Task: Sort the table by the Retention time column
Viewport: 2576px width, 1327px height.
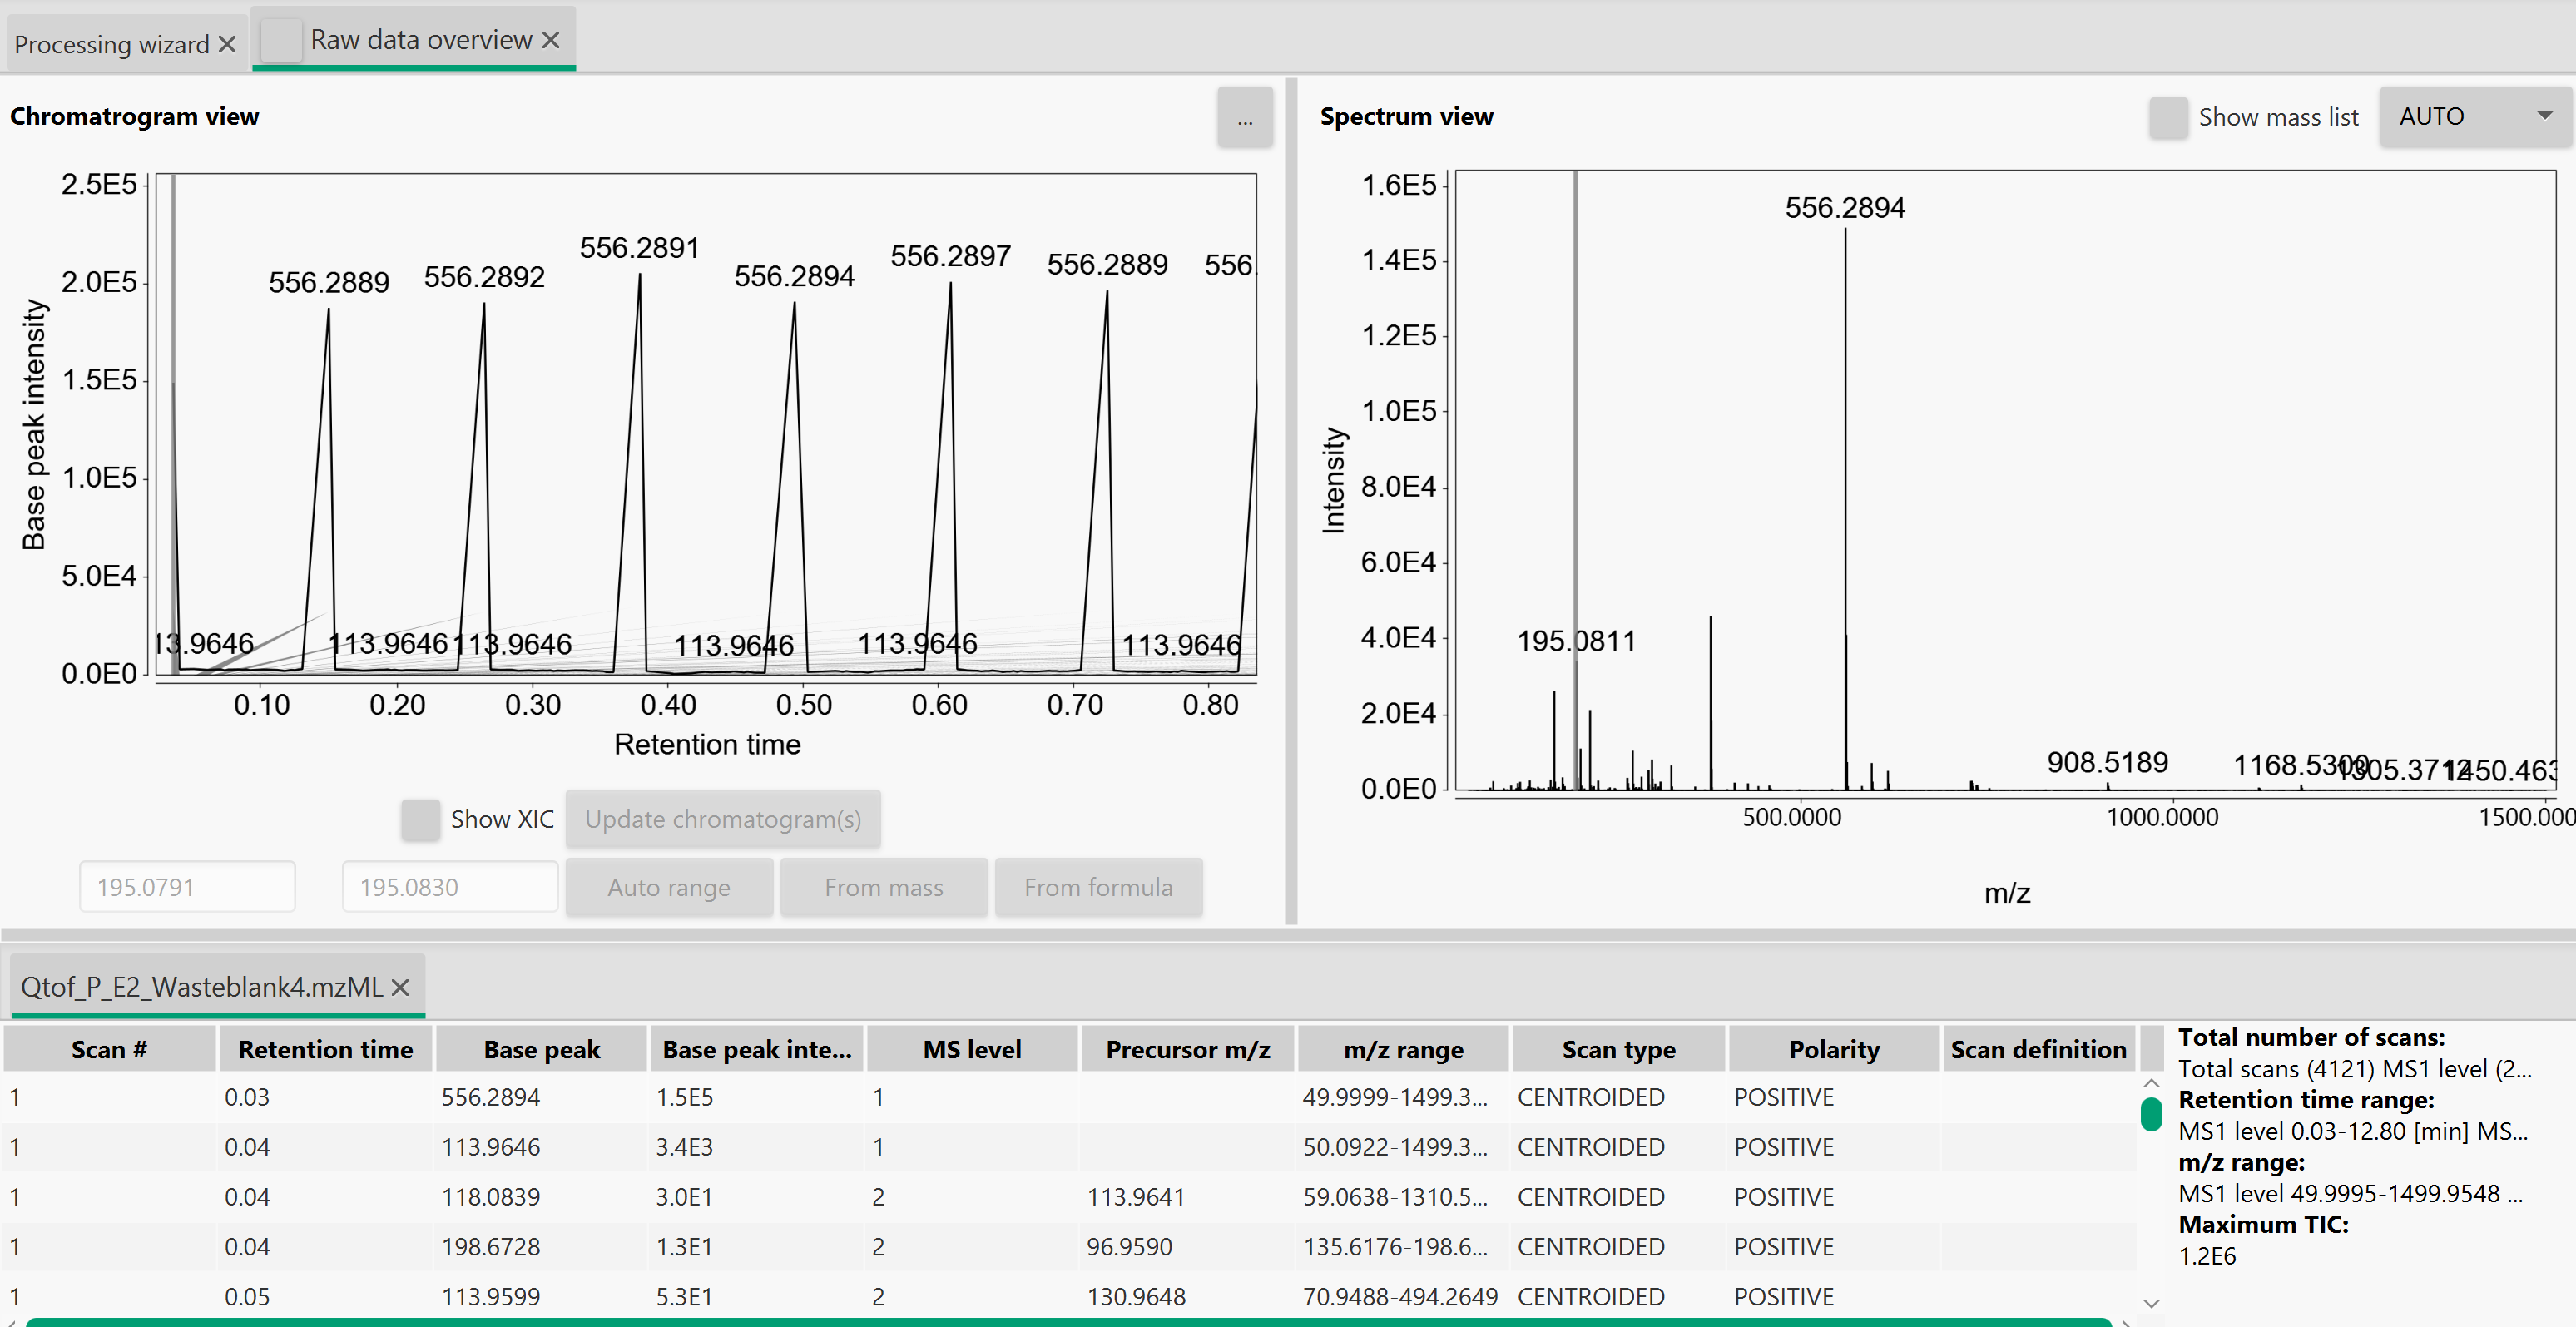Action: click(325, 1049)
